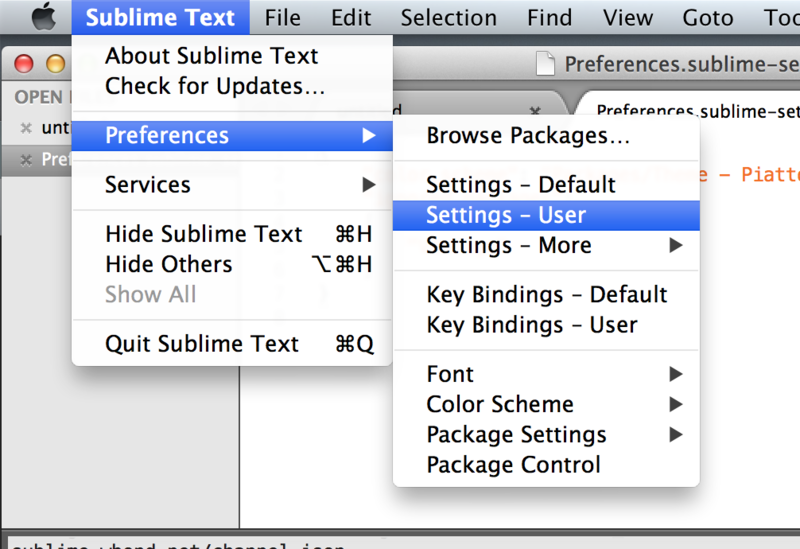Open Settings – More submenu

546,245
